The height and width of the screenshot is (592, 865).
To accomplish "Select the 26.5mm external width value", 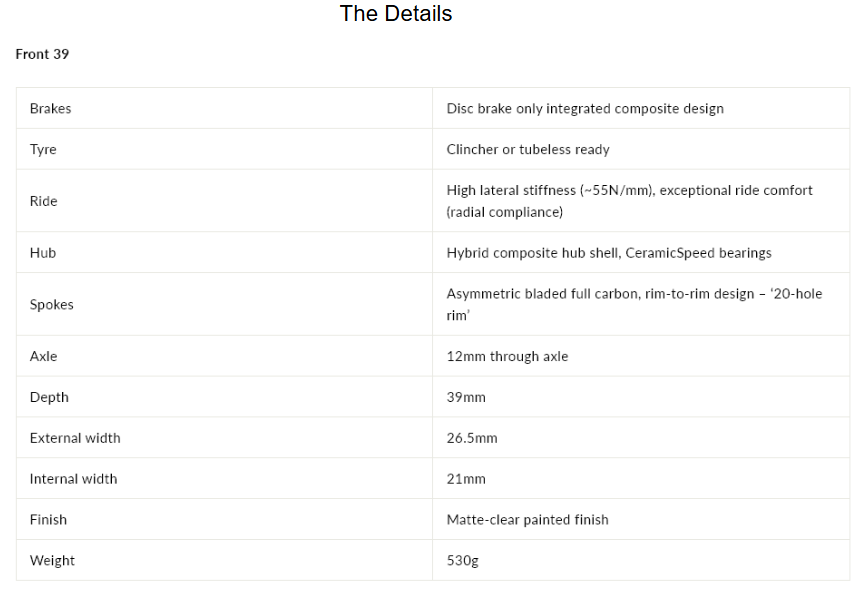I will point(472,438).
